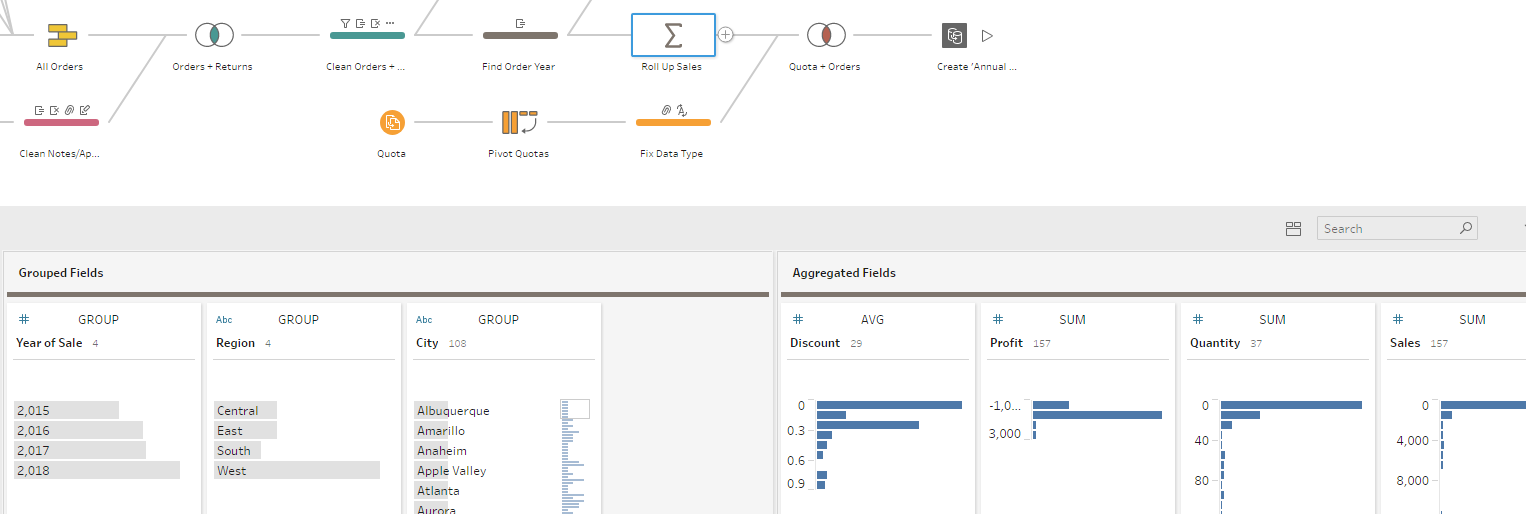1526x514 pixels.
Task: Select the 2,018 value in Year of Sale
Action: [x=33, y=471]
